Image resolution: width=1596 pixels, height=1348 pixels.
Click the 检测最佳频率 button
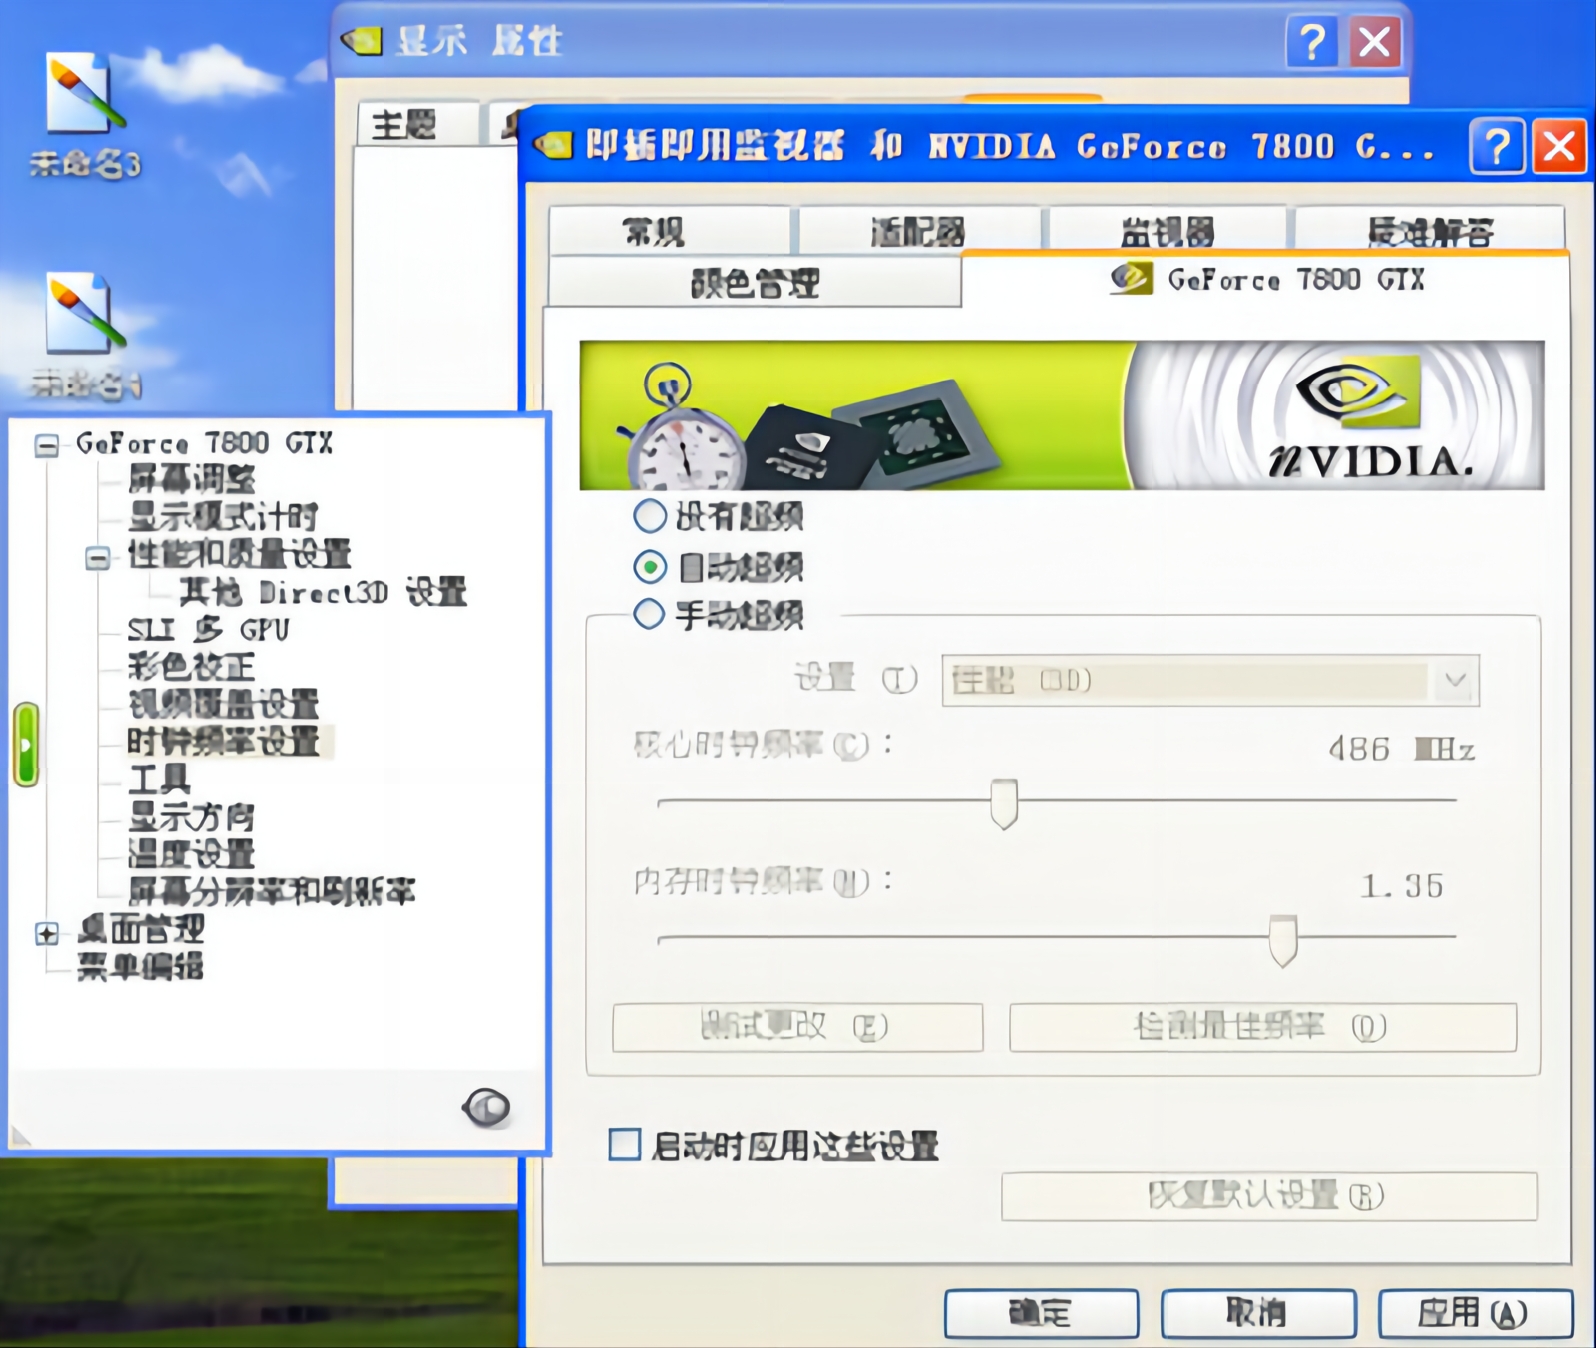[x=1263, y=1027]
